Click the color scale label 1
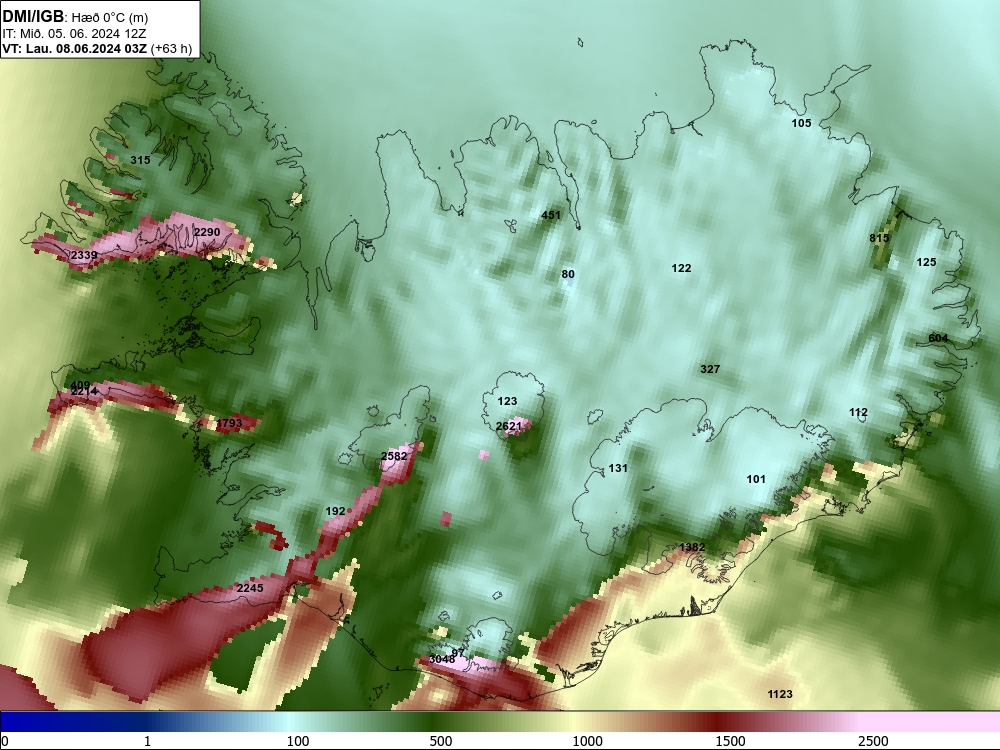1000x750 pixels. [x=147, y=741]
